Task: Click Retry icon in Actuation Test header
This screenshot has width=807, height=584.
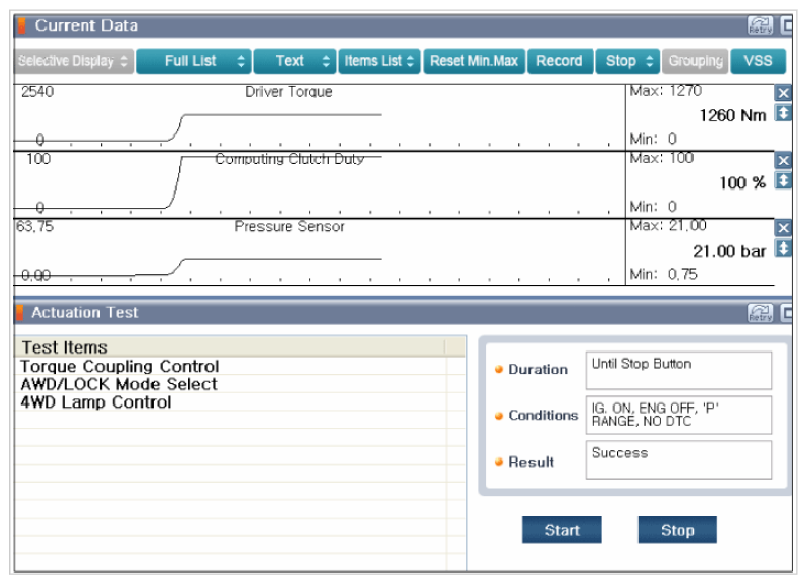Action: click(x=760, y=313)
